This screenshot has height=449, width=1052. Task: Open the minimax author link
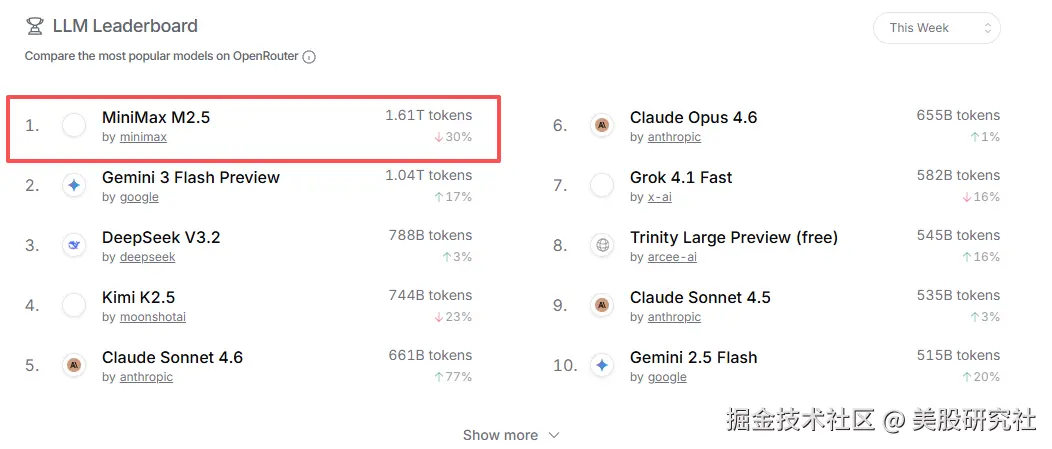click(143, 137)
